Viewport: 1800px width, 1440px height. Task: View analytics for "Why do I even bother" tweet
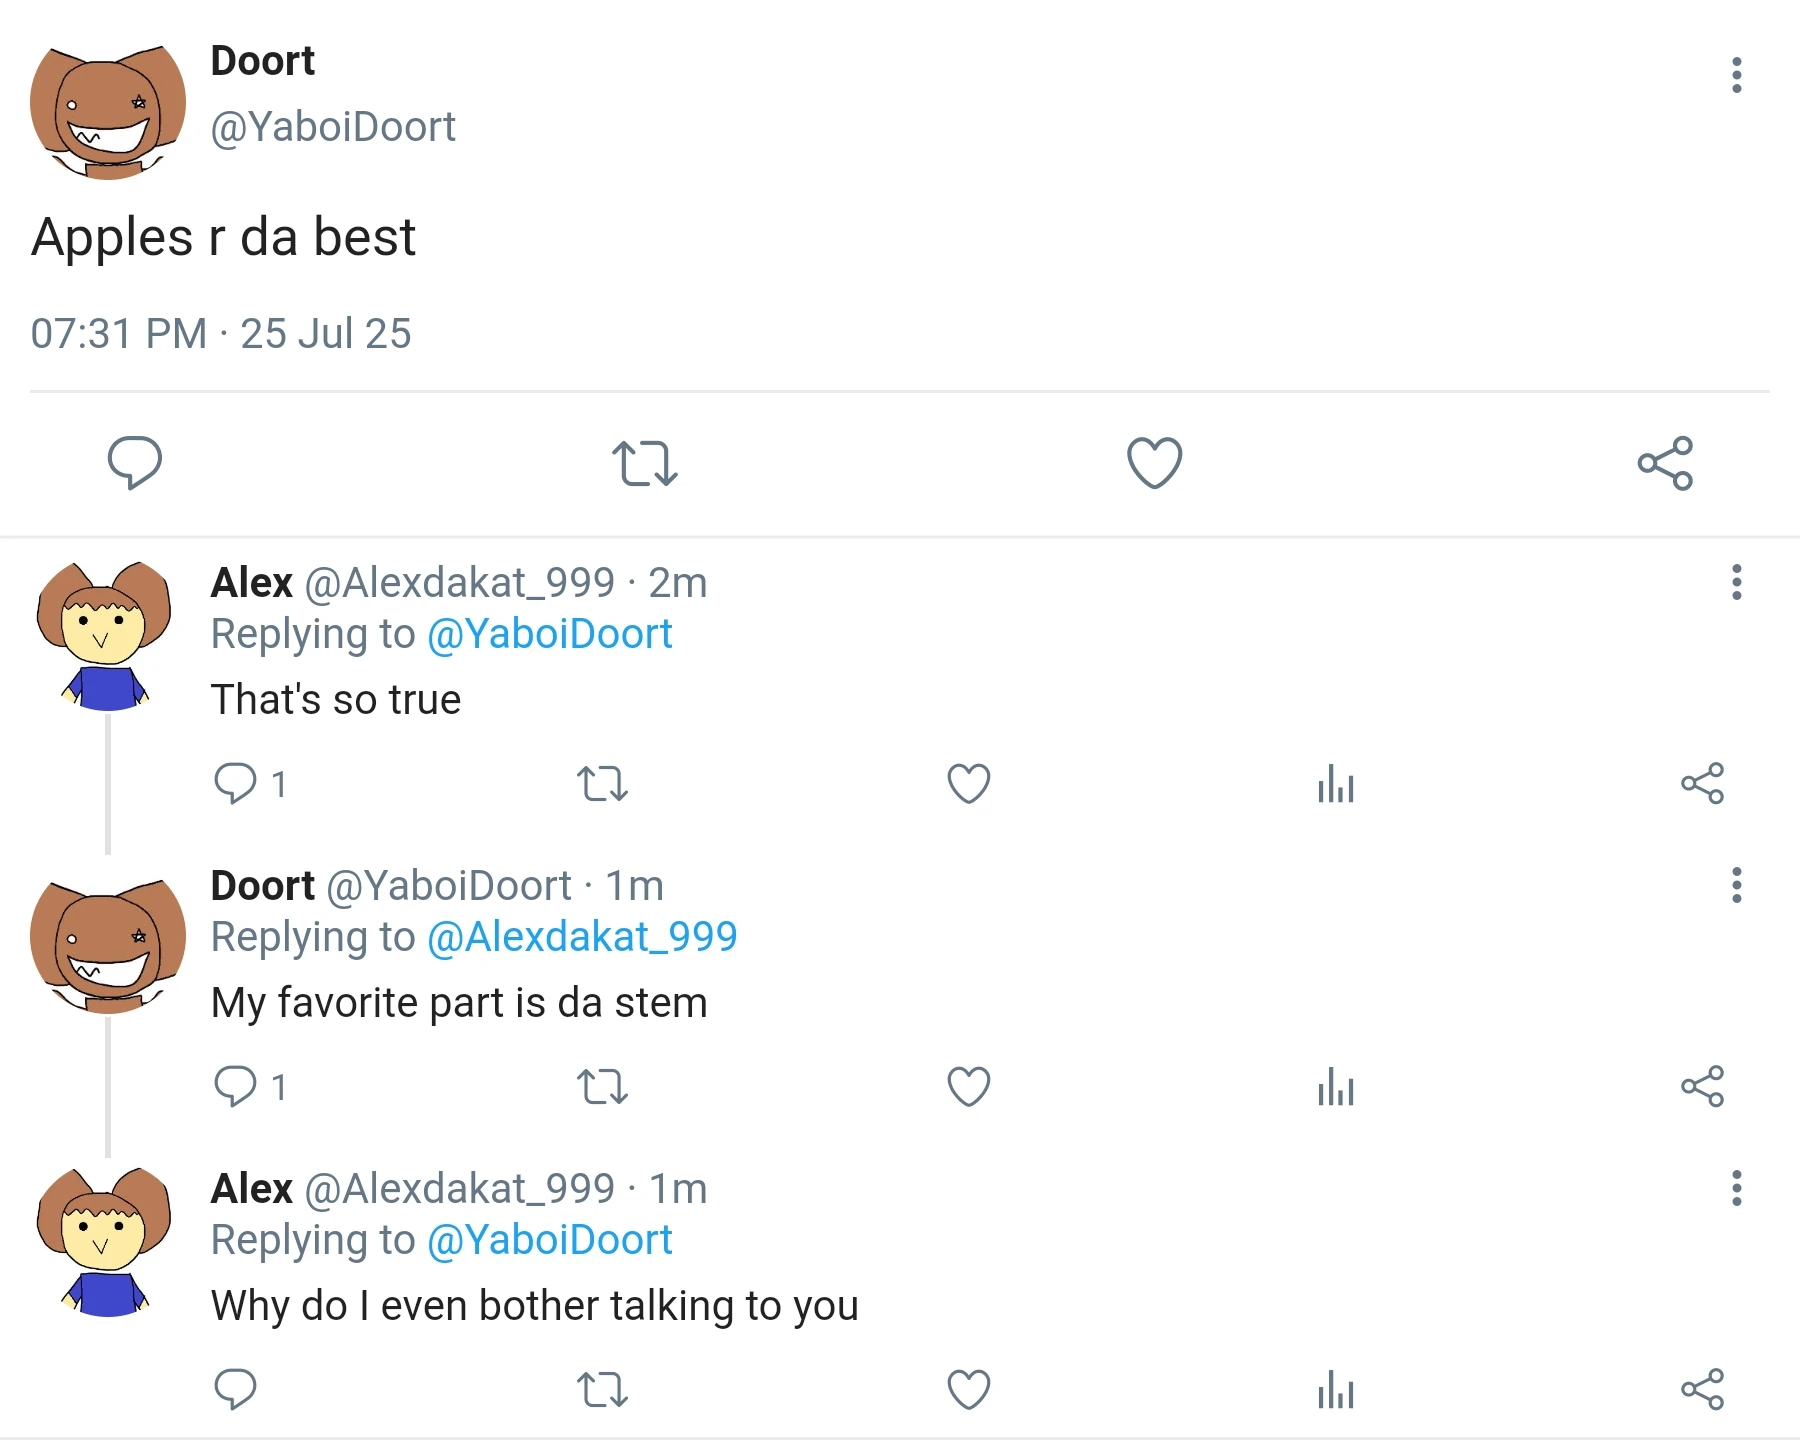pos(1336,1389)
